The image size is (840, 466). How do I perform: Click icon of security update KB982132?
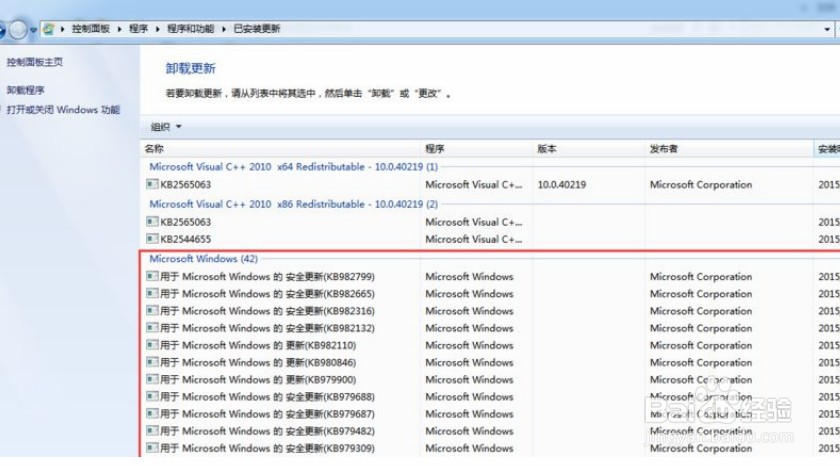click(x=152, y=327)
